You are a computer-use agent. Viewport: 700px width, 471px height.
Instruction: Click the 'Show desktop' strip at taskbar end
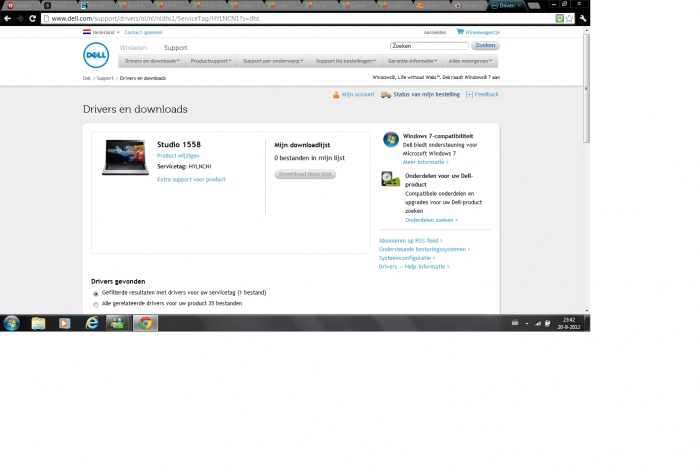587,323
